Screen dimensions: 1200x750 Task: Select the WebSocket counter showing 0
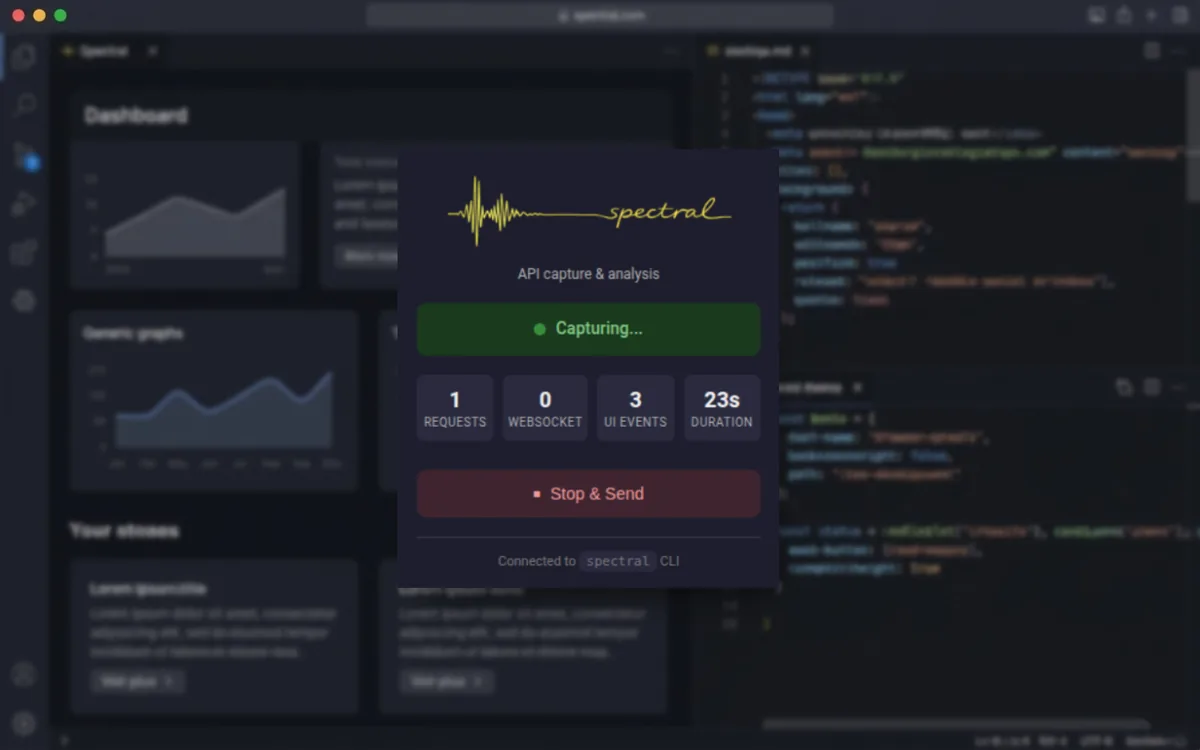(545, 408)
